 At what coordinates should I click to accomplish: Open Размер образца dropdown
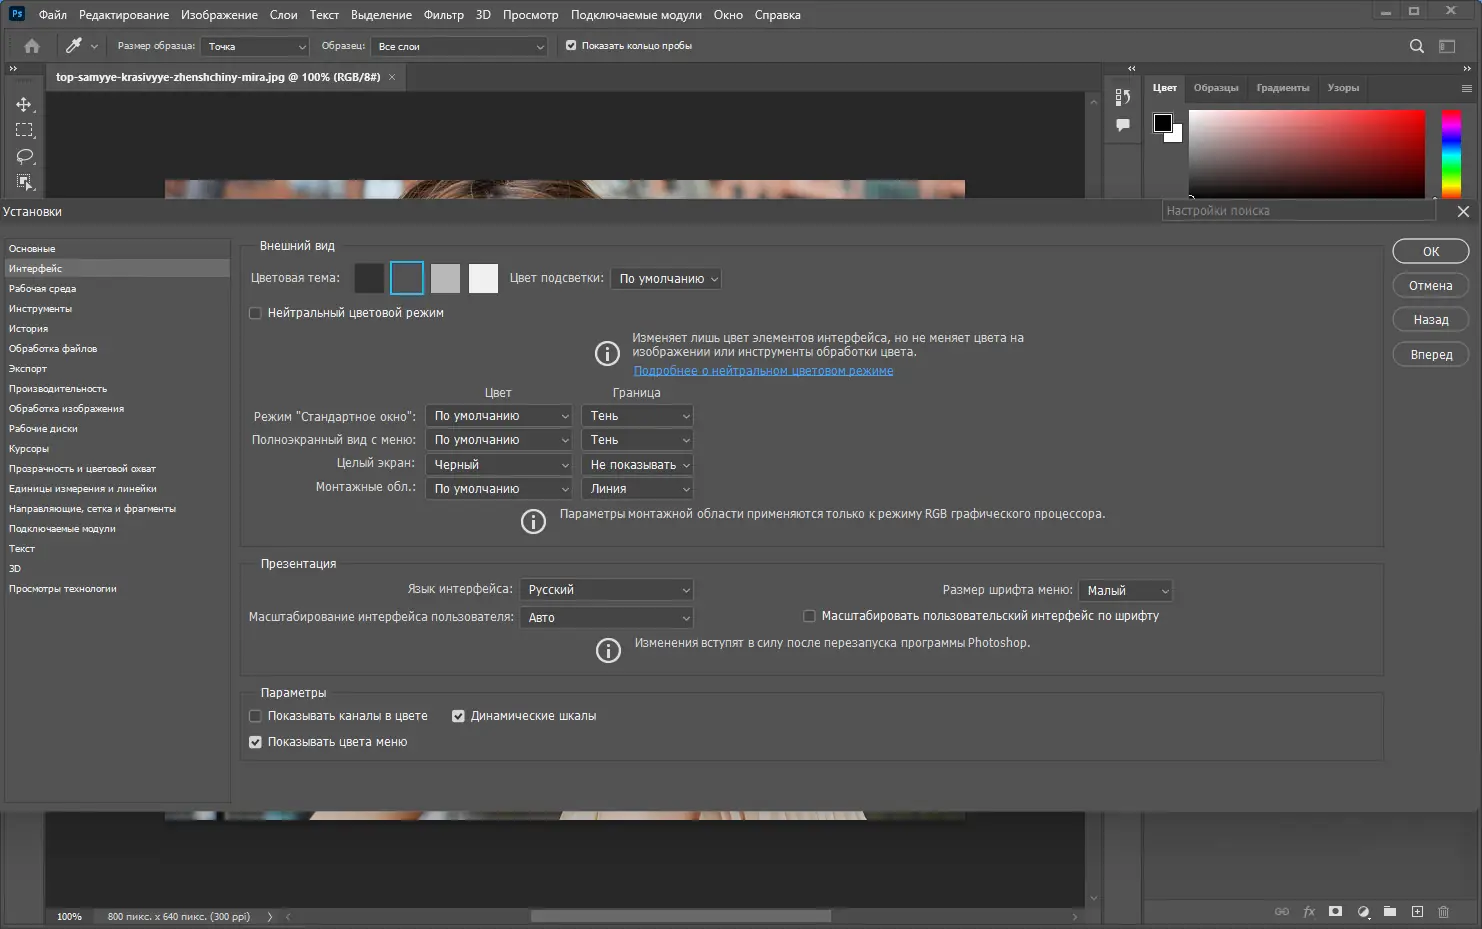[x=255, y=46]
